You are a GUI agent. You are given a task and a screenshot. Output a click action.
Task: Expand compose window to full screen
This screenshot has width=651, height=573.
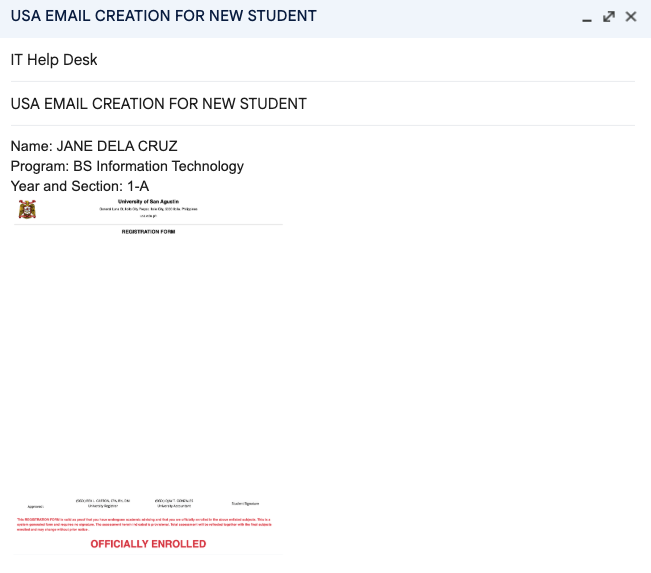[x=609, y=17]
